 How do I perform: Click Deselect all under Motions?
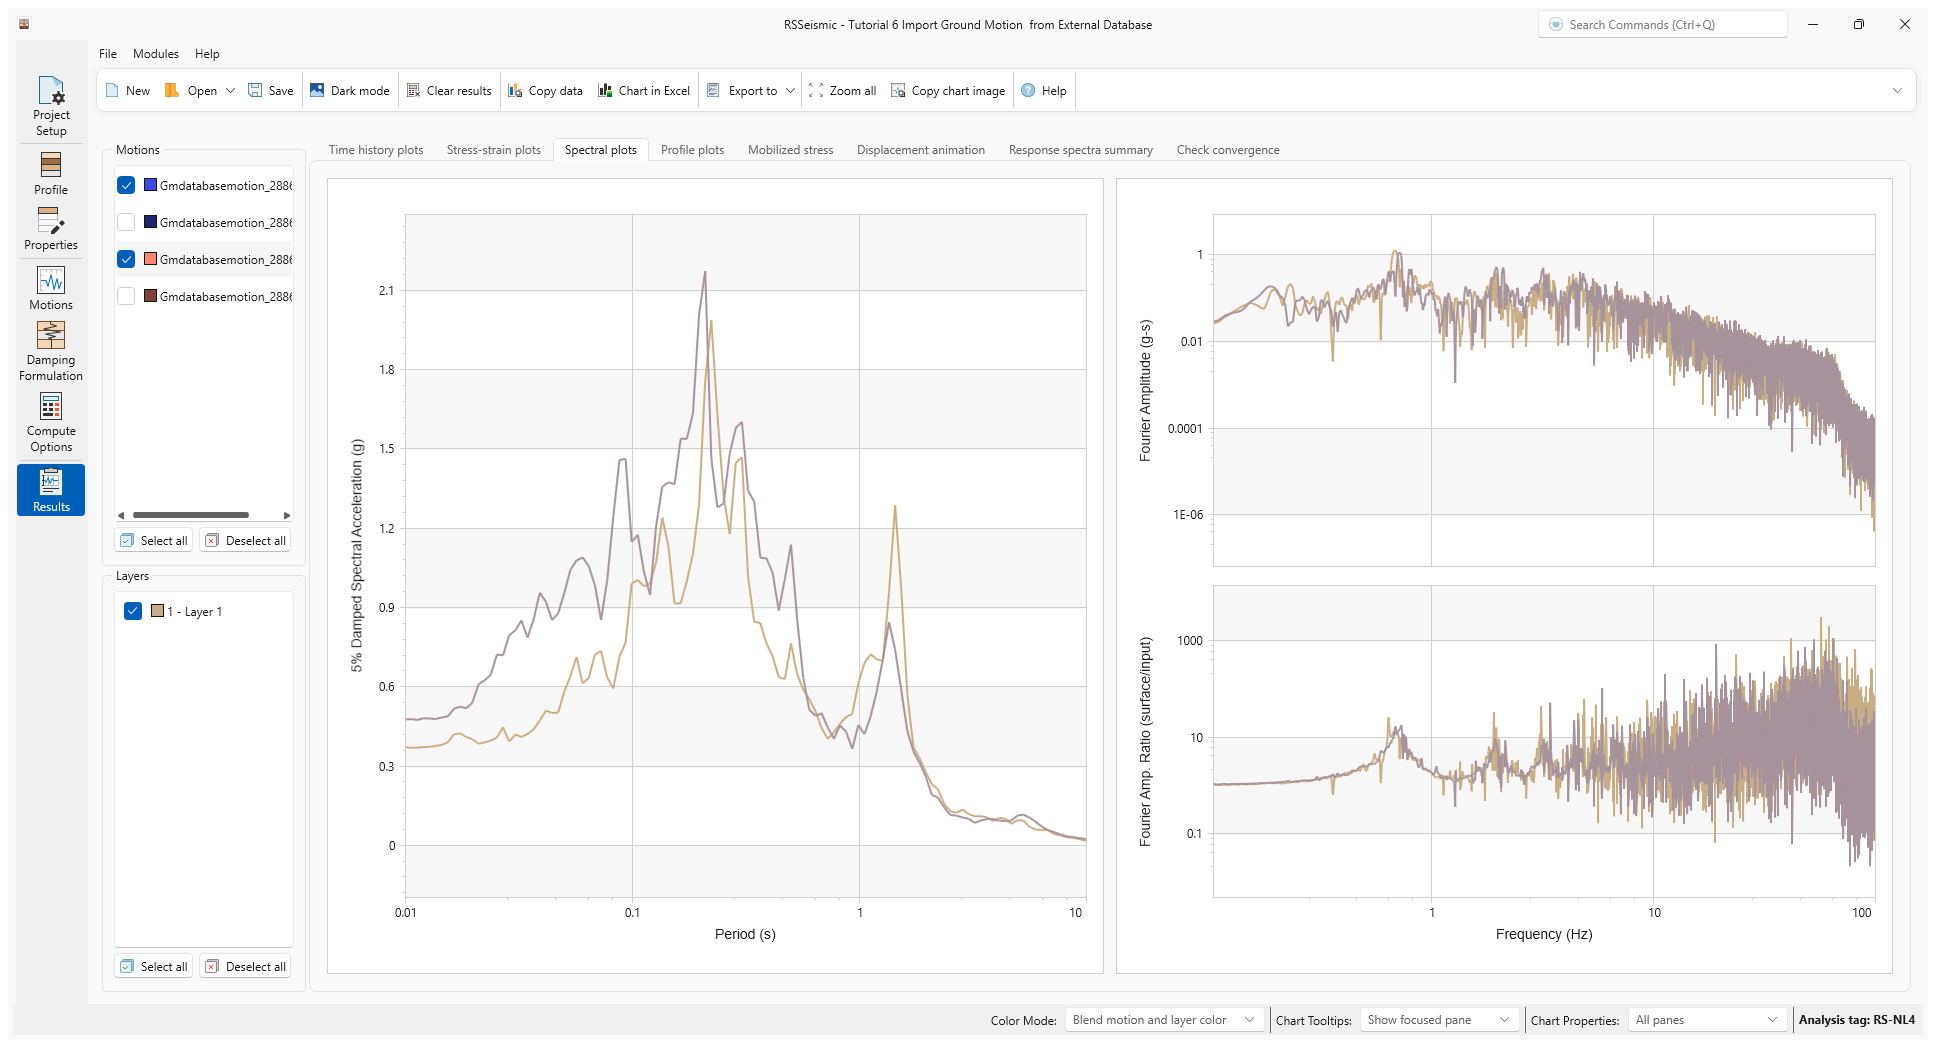(x=245, y=540)
